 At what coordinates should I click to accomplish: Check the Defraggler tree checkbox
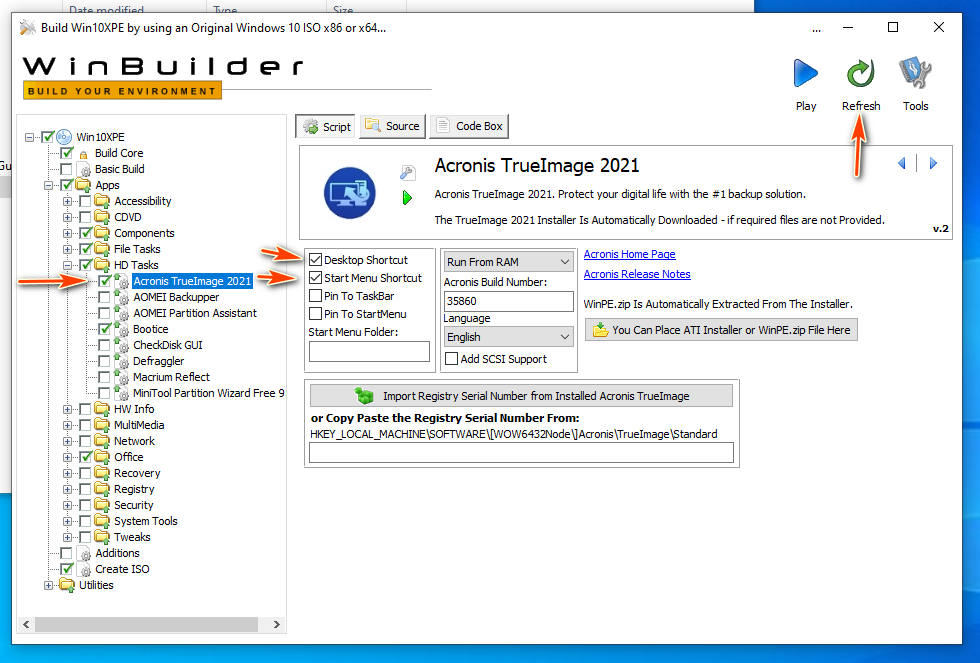pos(104,361)
